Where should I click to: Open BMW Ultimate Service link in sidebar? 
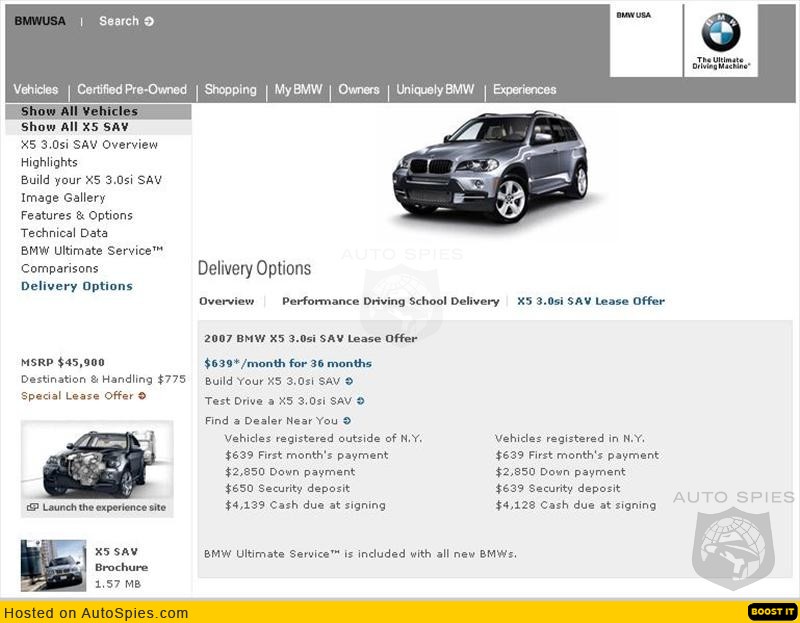pyautogui.click(x=92, y=251)
